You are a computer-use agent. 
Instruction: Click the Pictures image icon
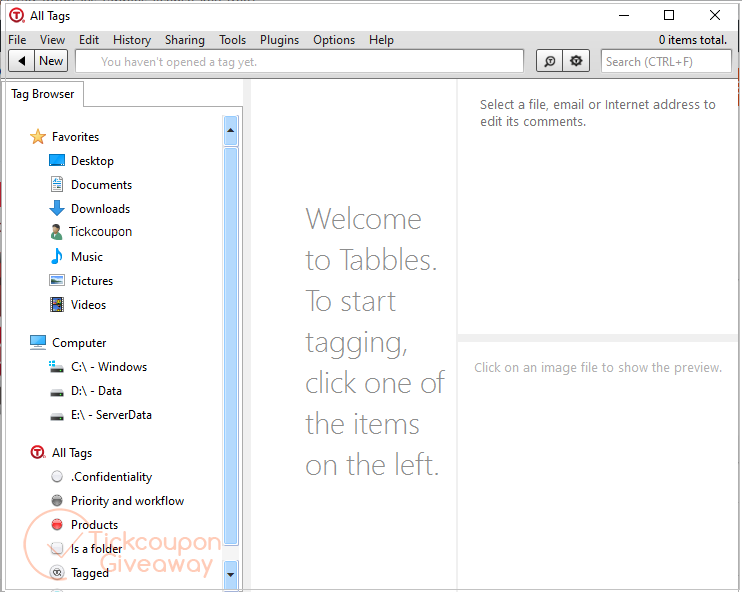(x=57, y=280)
